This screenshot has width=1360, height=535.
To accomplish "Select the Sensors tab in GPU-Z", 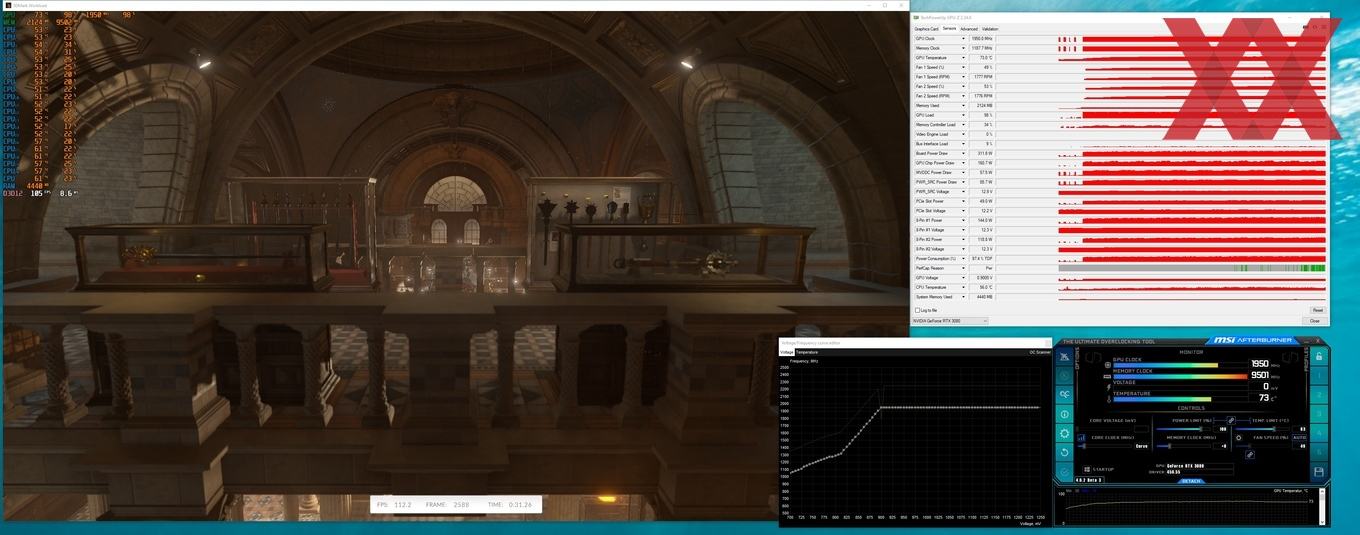I will coord(949,28).
